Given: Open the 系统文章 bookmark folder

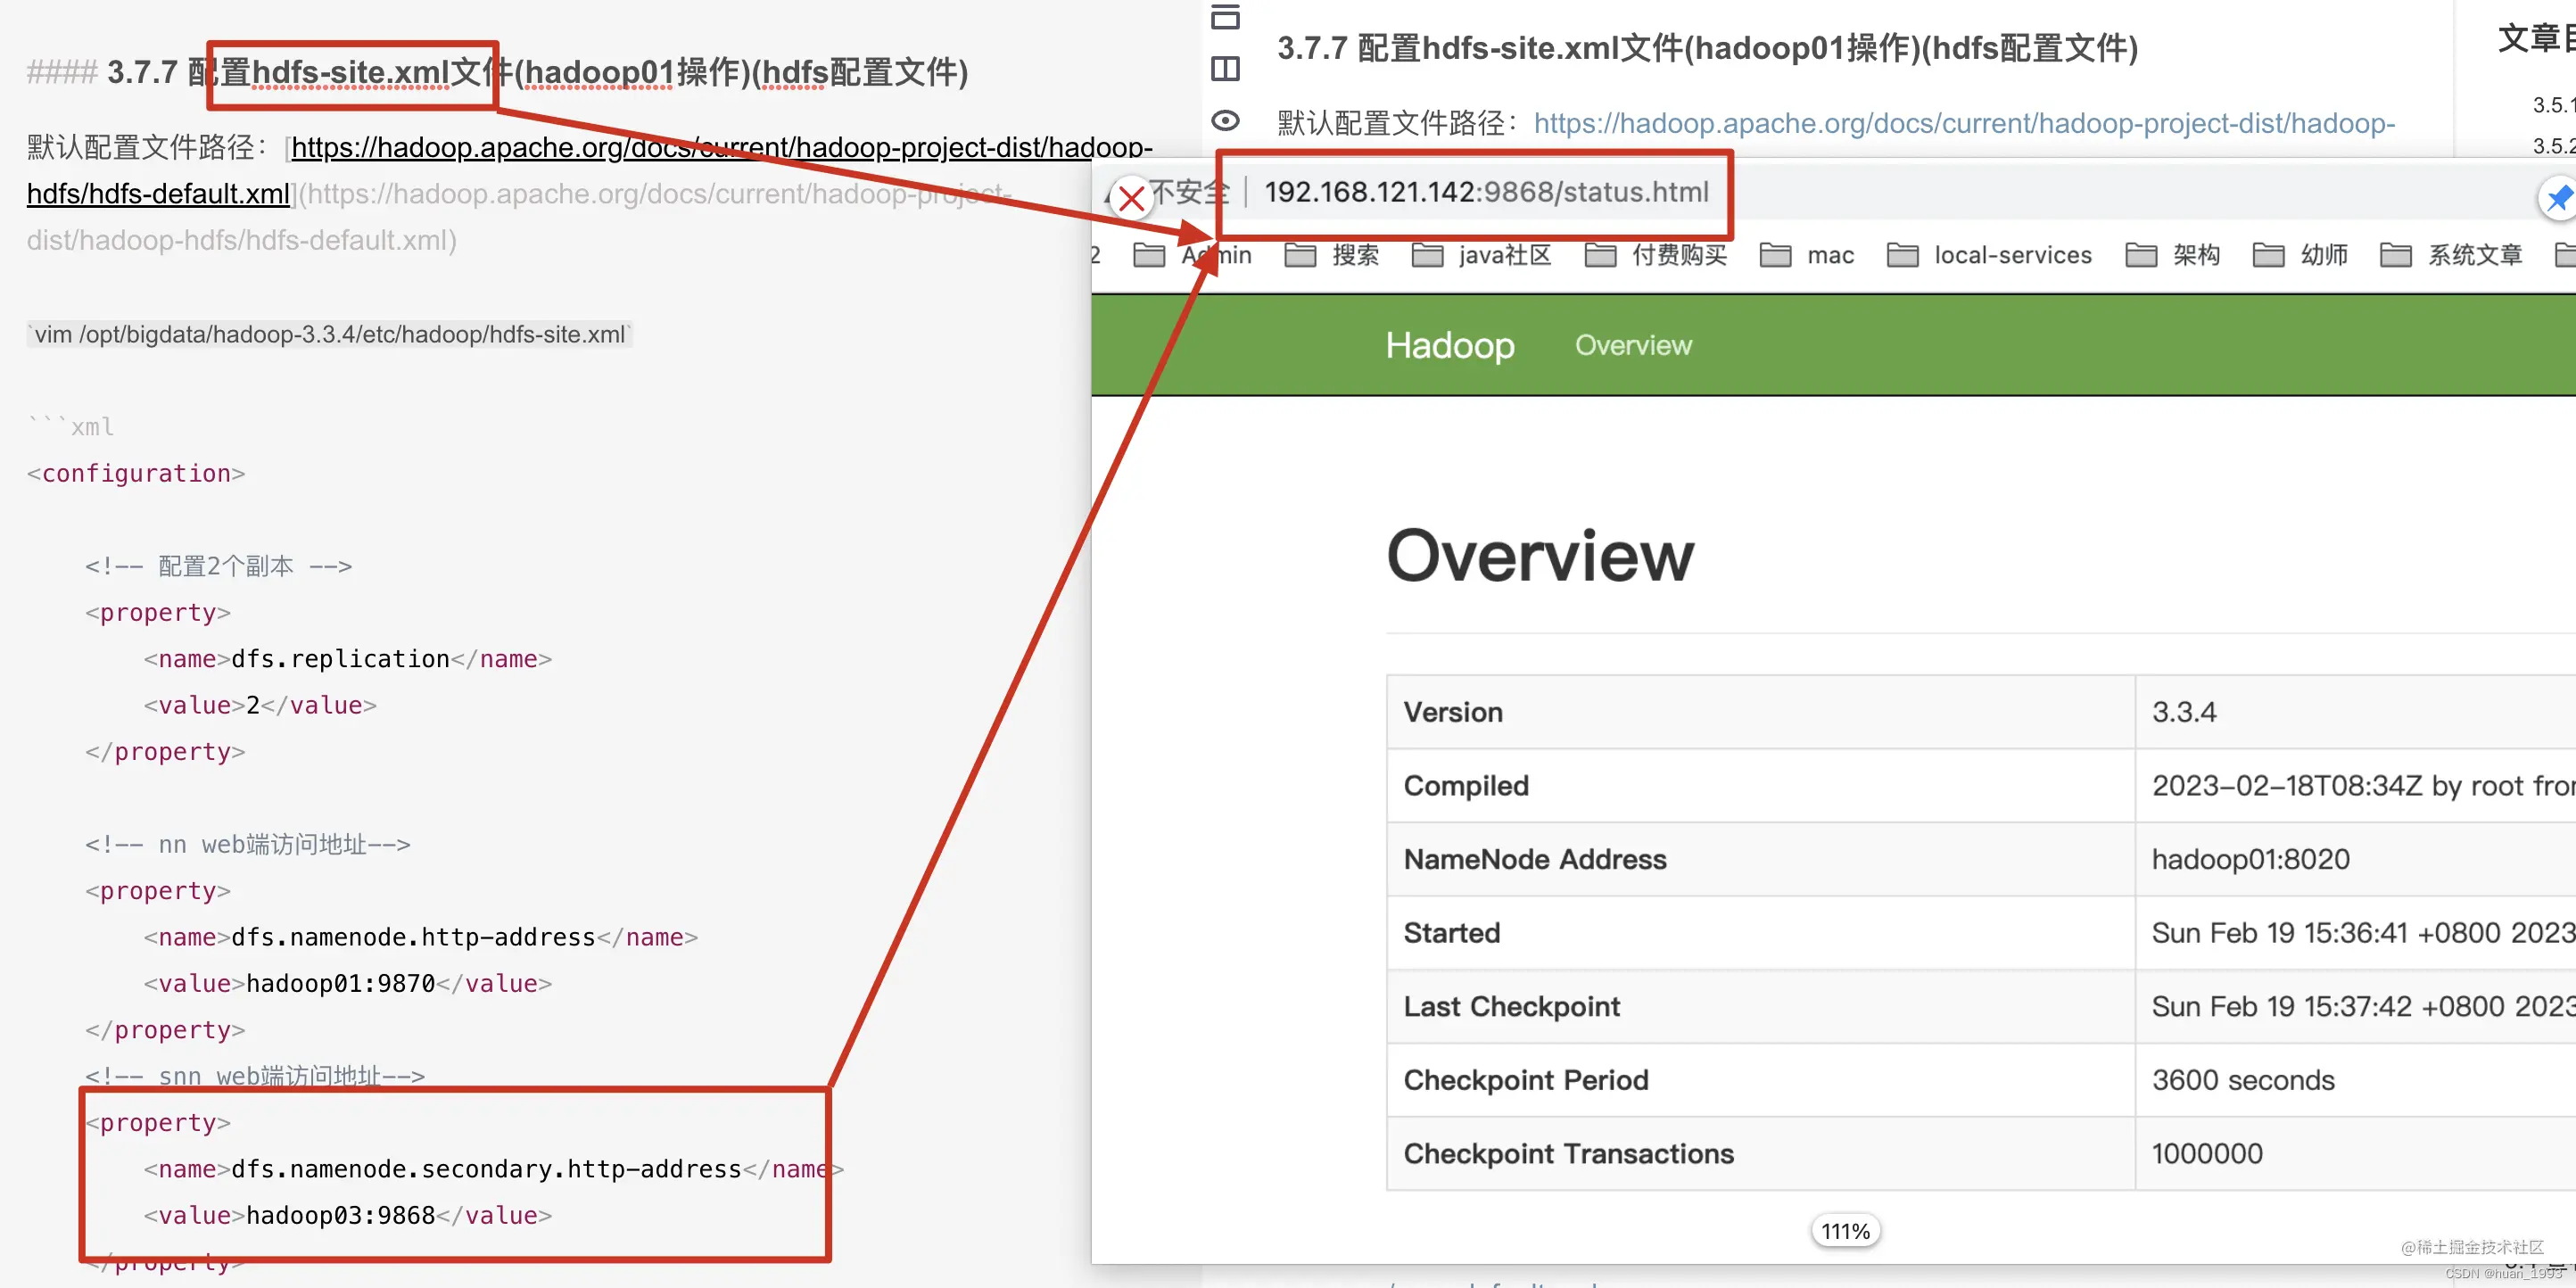Looking at the screenshot, I should (2451, 255).
